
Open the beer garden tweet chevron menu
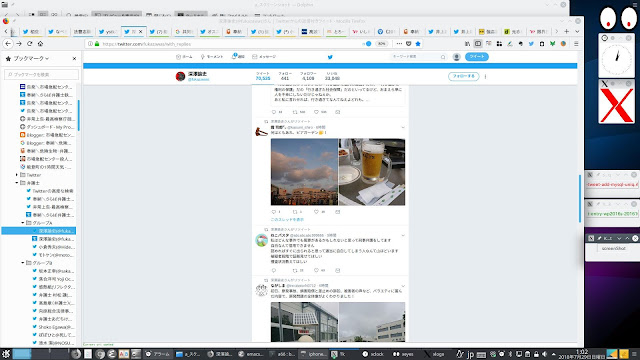[403, 128]
